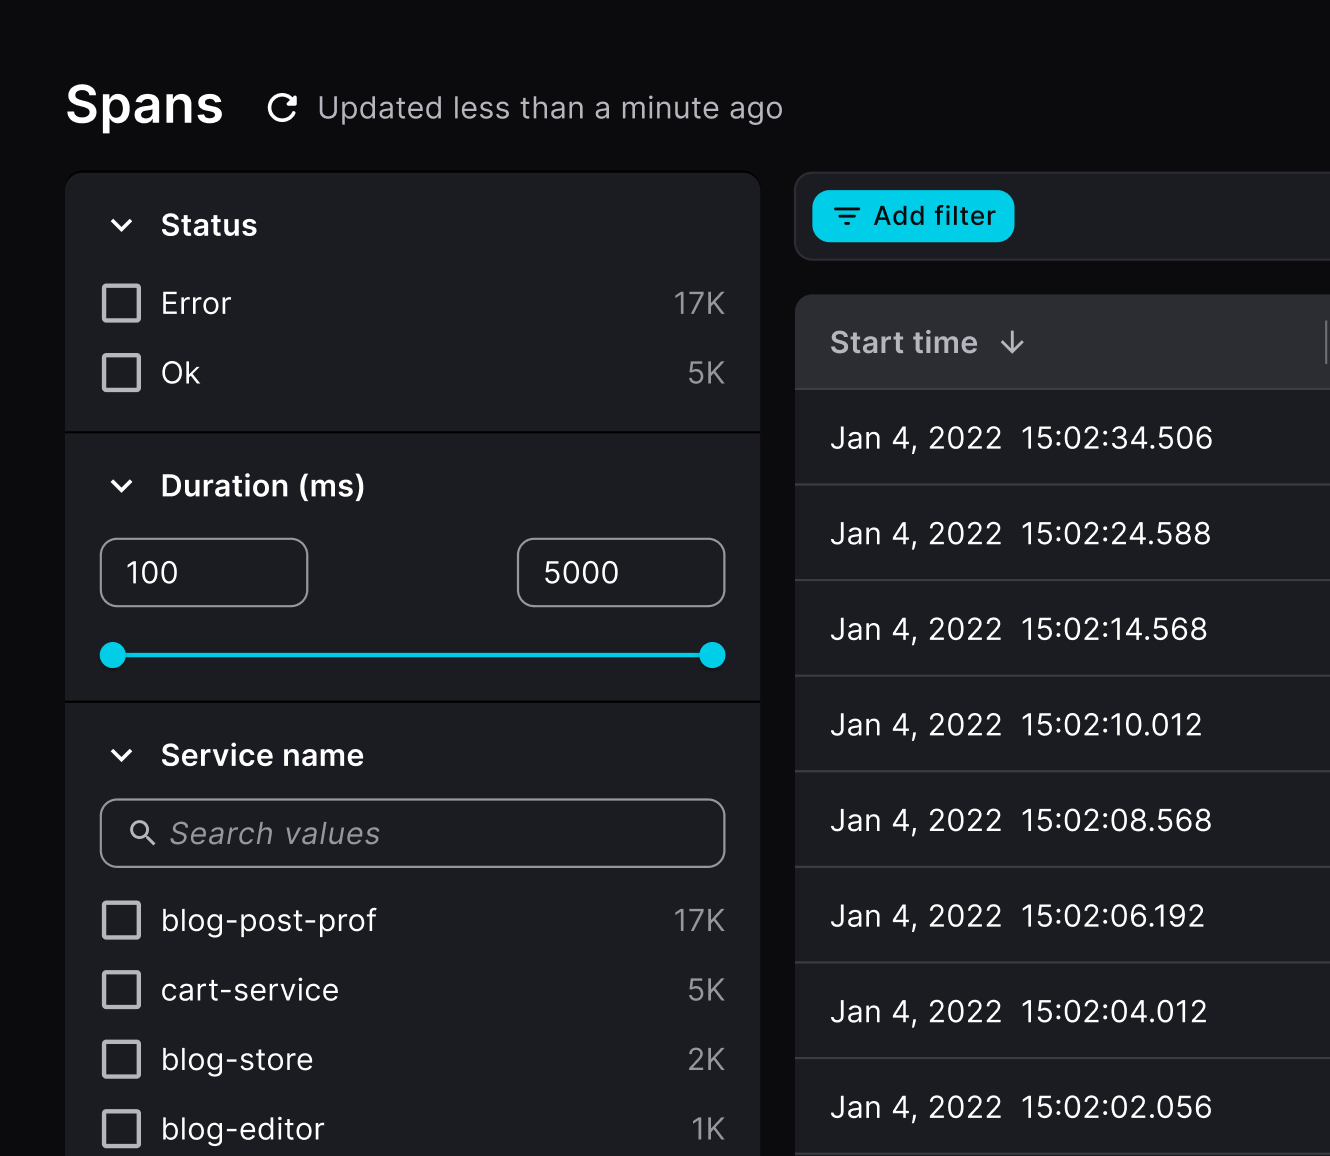
Task: Collapse the Service name section
Action: 121,756
